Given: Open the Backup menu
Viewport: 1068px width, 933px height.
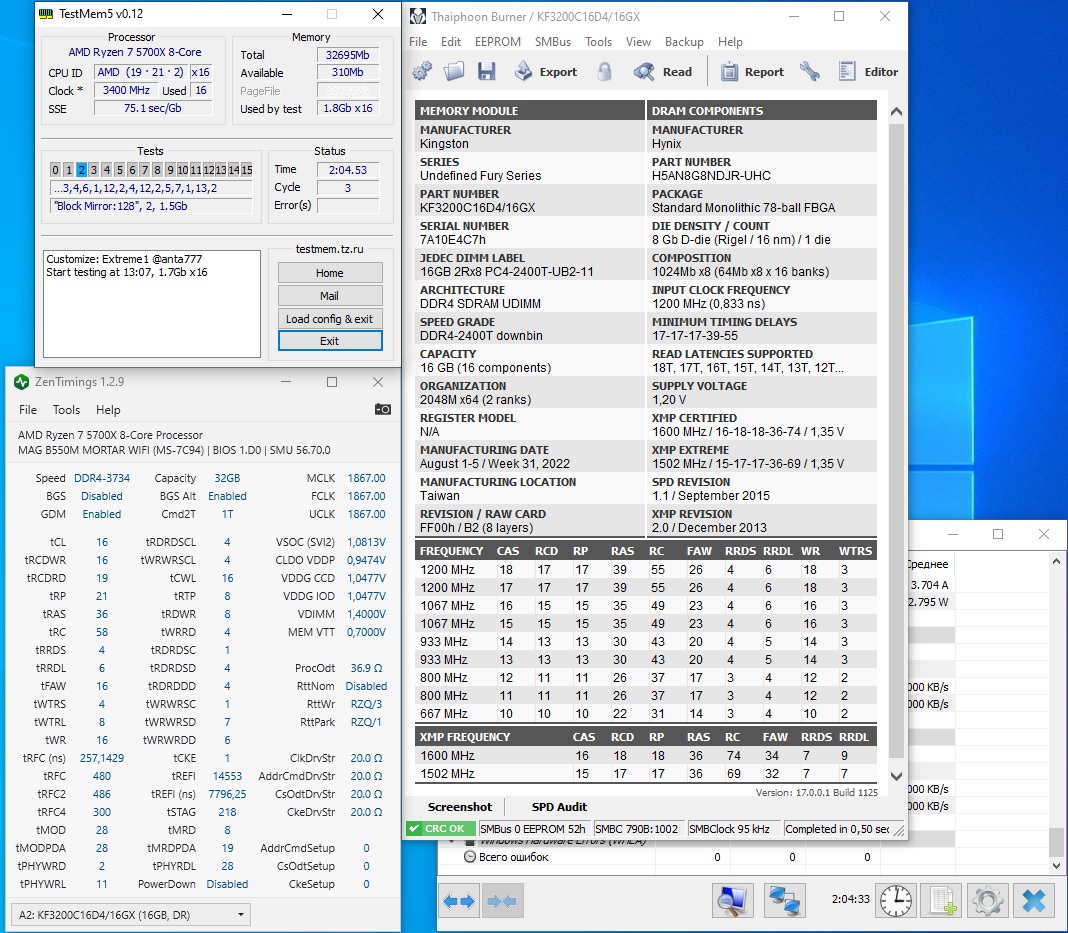Looking at the screenshot, I should pyautogui.click(x=684, y=42).
